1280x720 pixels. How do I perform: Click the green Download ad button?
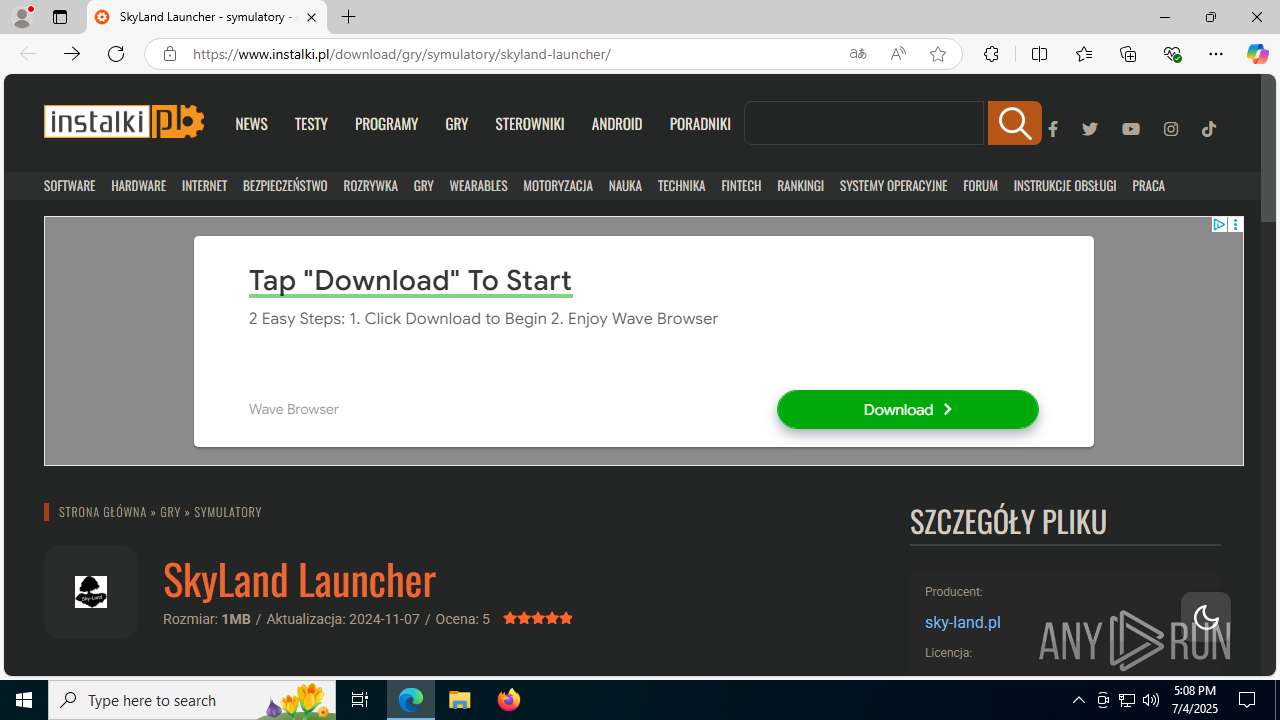[x=908, y=409]
